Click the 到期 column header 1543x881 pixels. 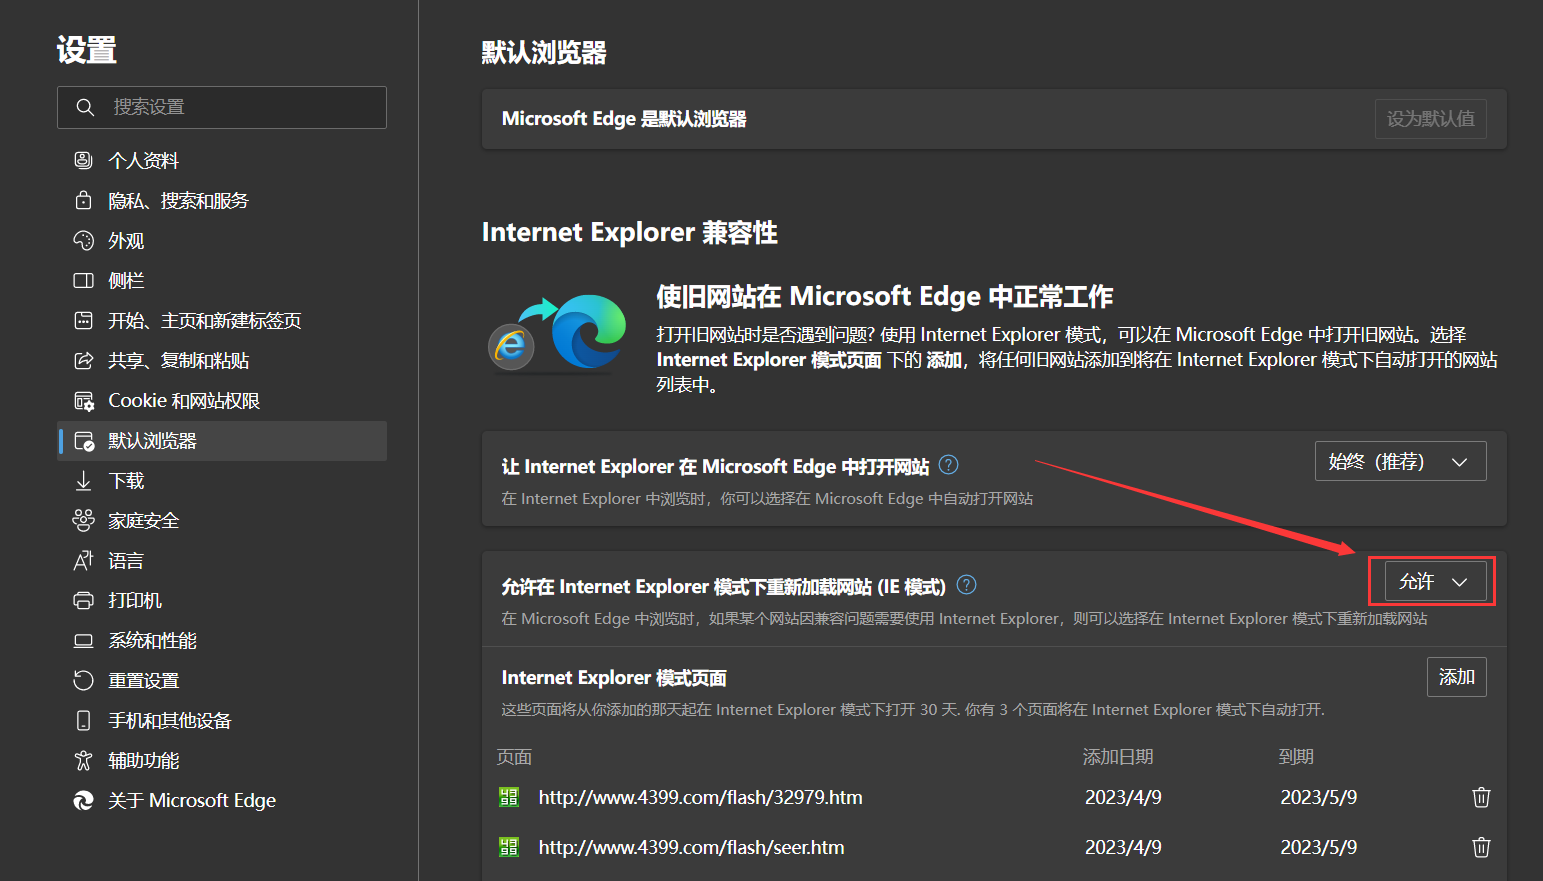1296,757
